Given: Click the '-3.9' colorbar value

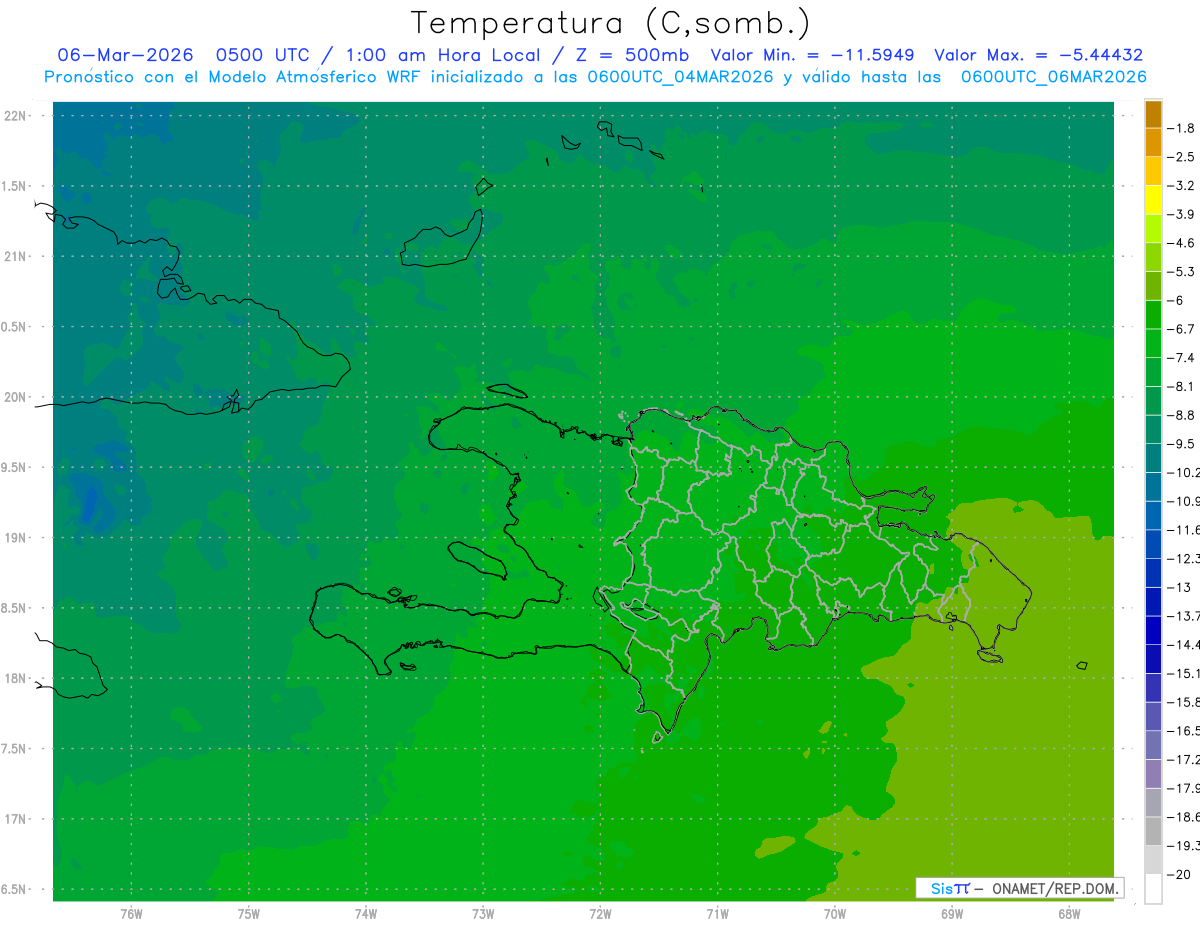Looking at the screenshot, I should [x=1180, y=214].
